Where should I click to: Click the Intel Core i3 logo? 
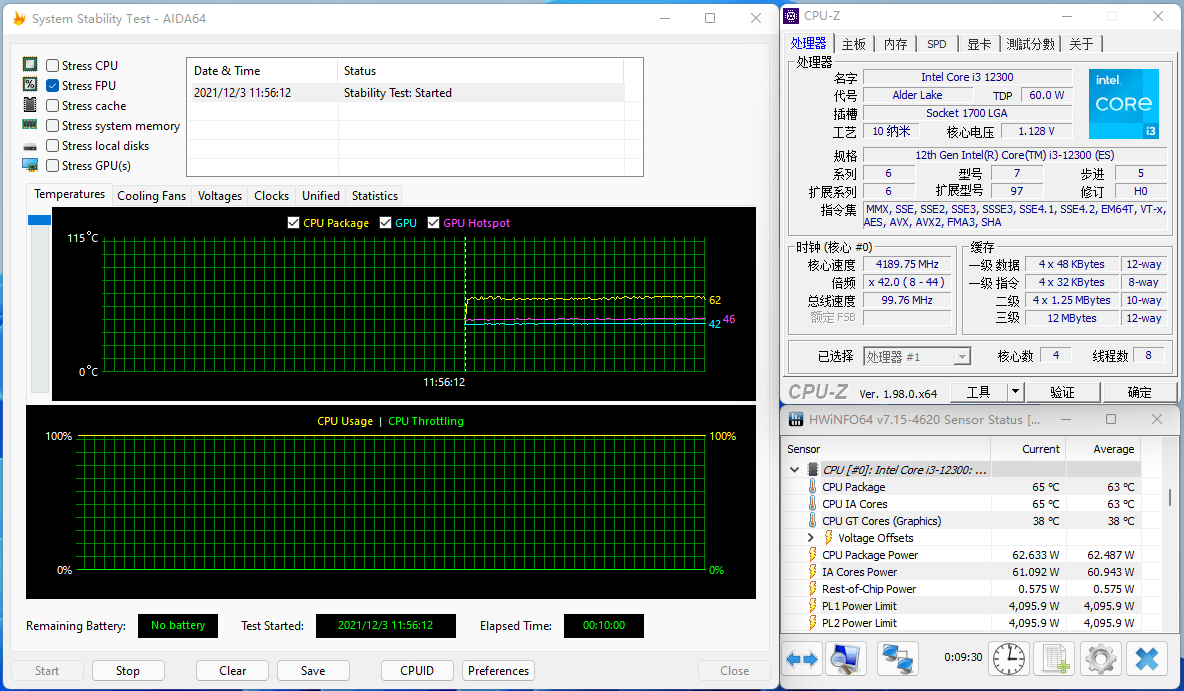click(x=1123, y=104)
